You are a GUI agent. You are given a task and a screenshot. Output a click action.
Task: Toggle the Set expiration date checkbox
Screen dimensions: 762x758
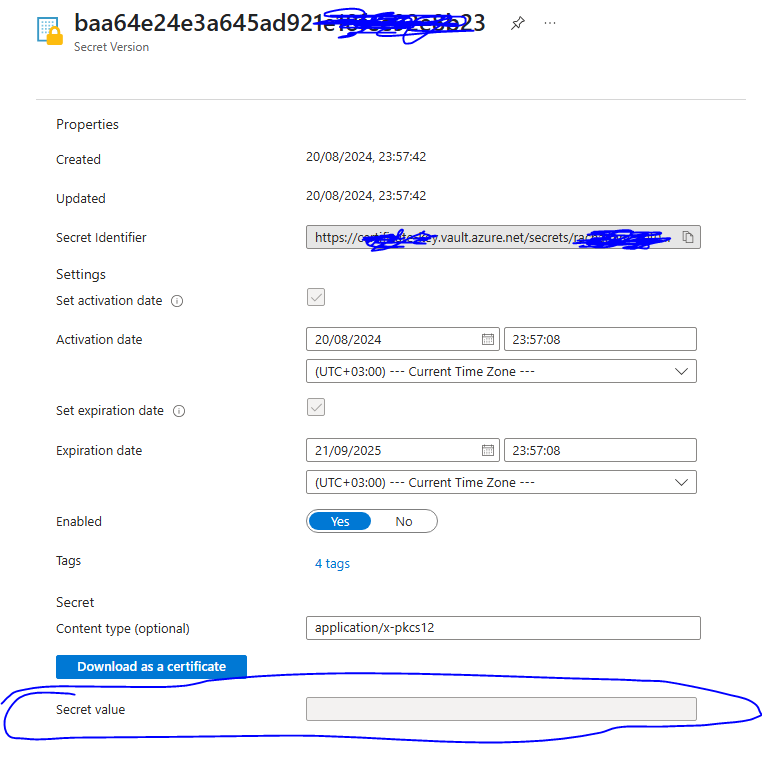pos(316,407)
